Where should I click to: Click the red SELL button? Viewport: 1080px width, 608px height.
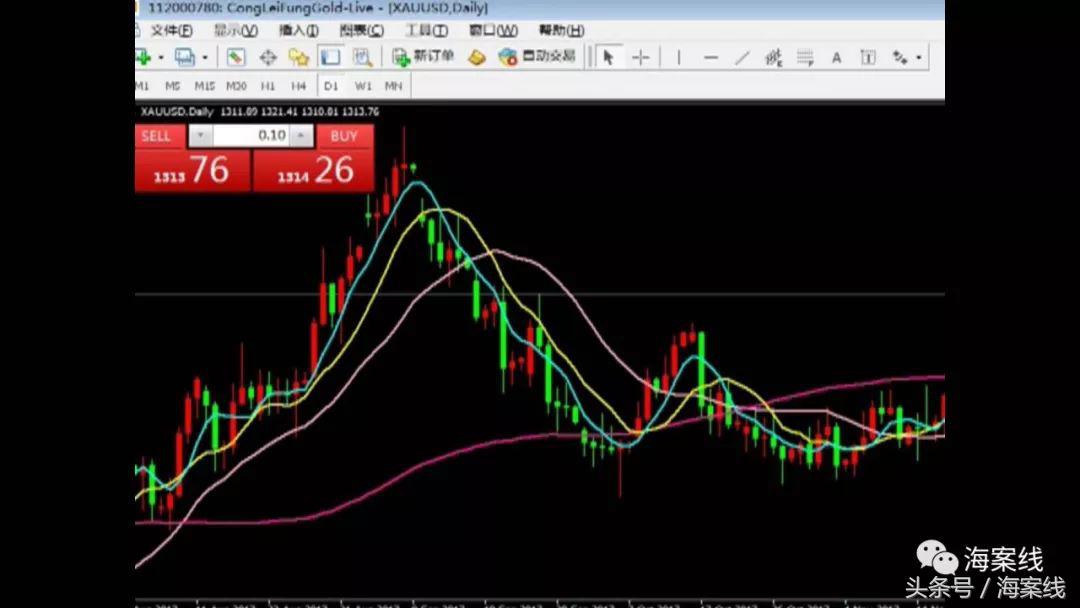click(x=156, y=136)
